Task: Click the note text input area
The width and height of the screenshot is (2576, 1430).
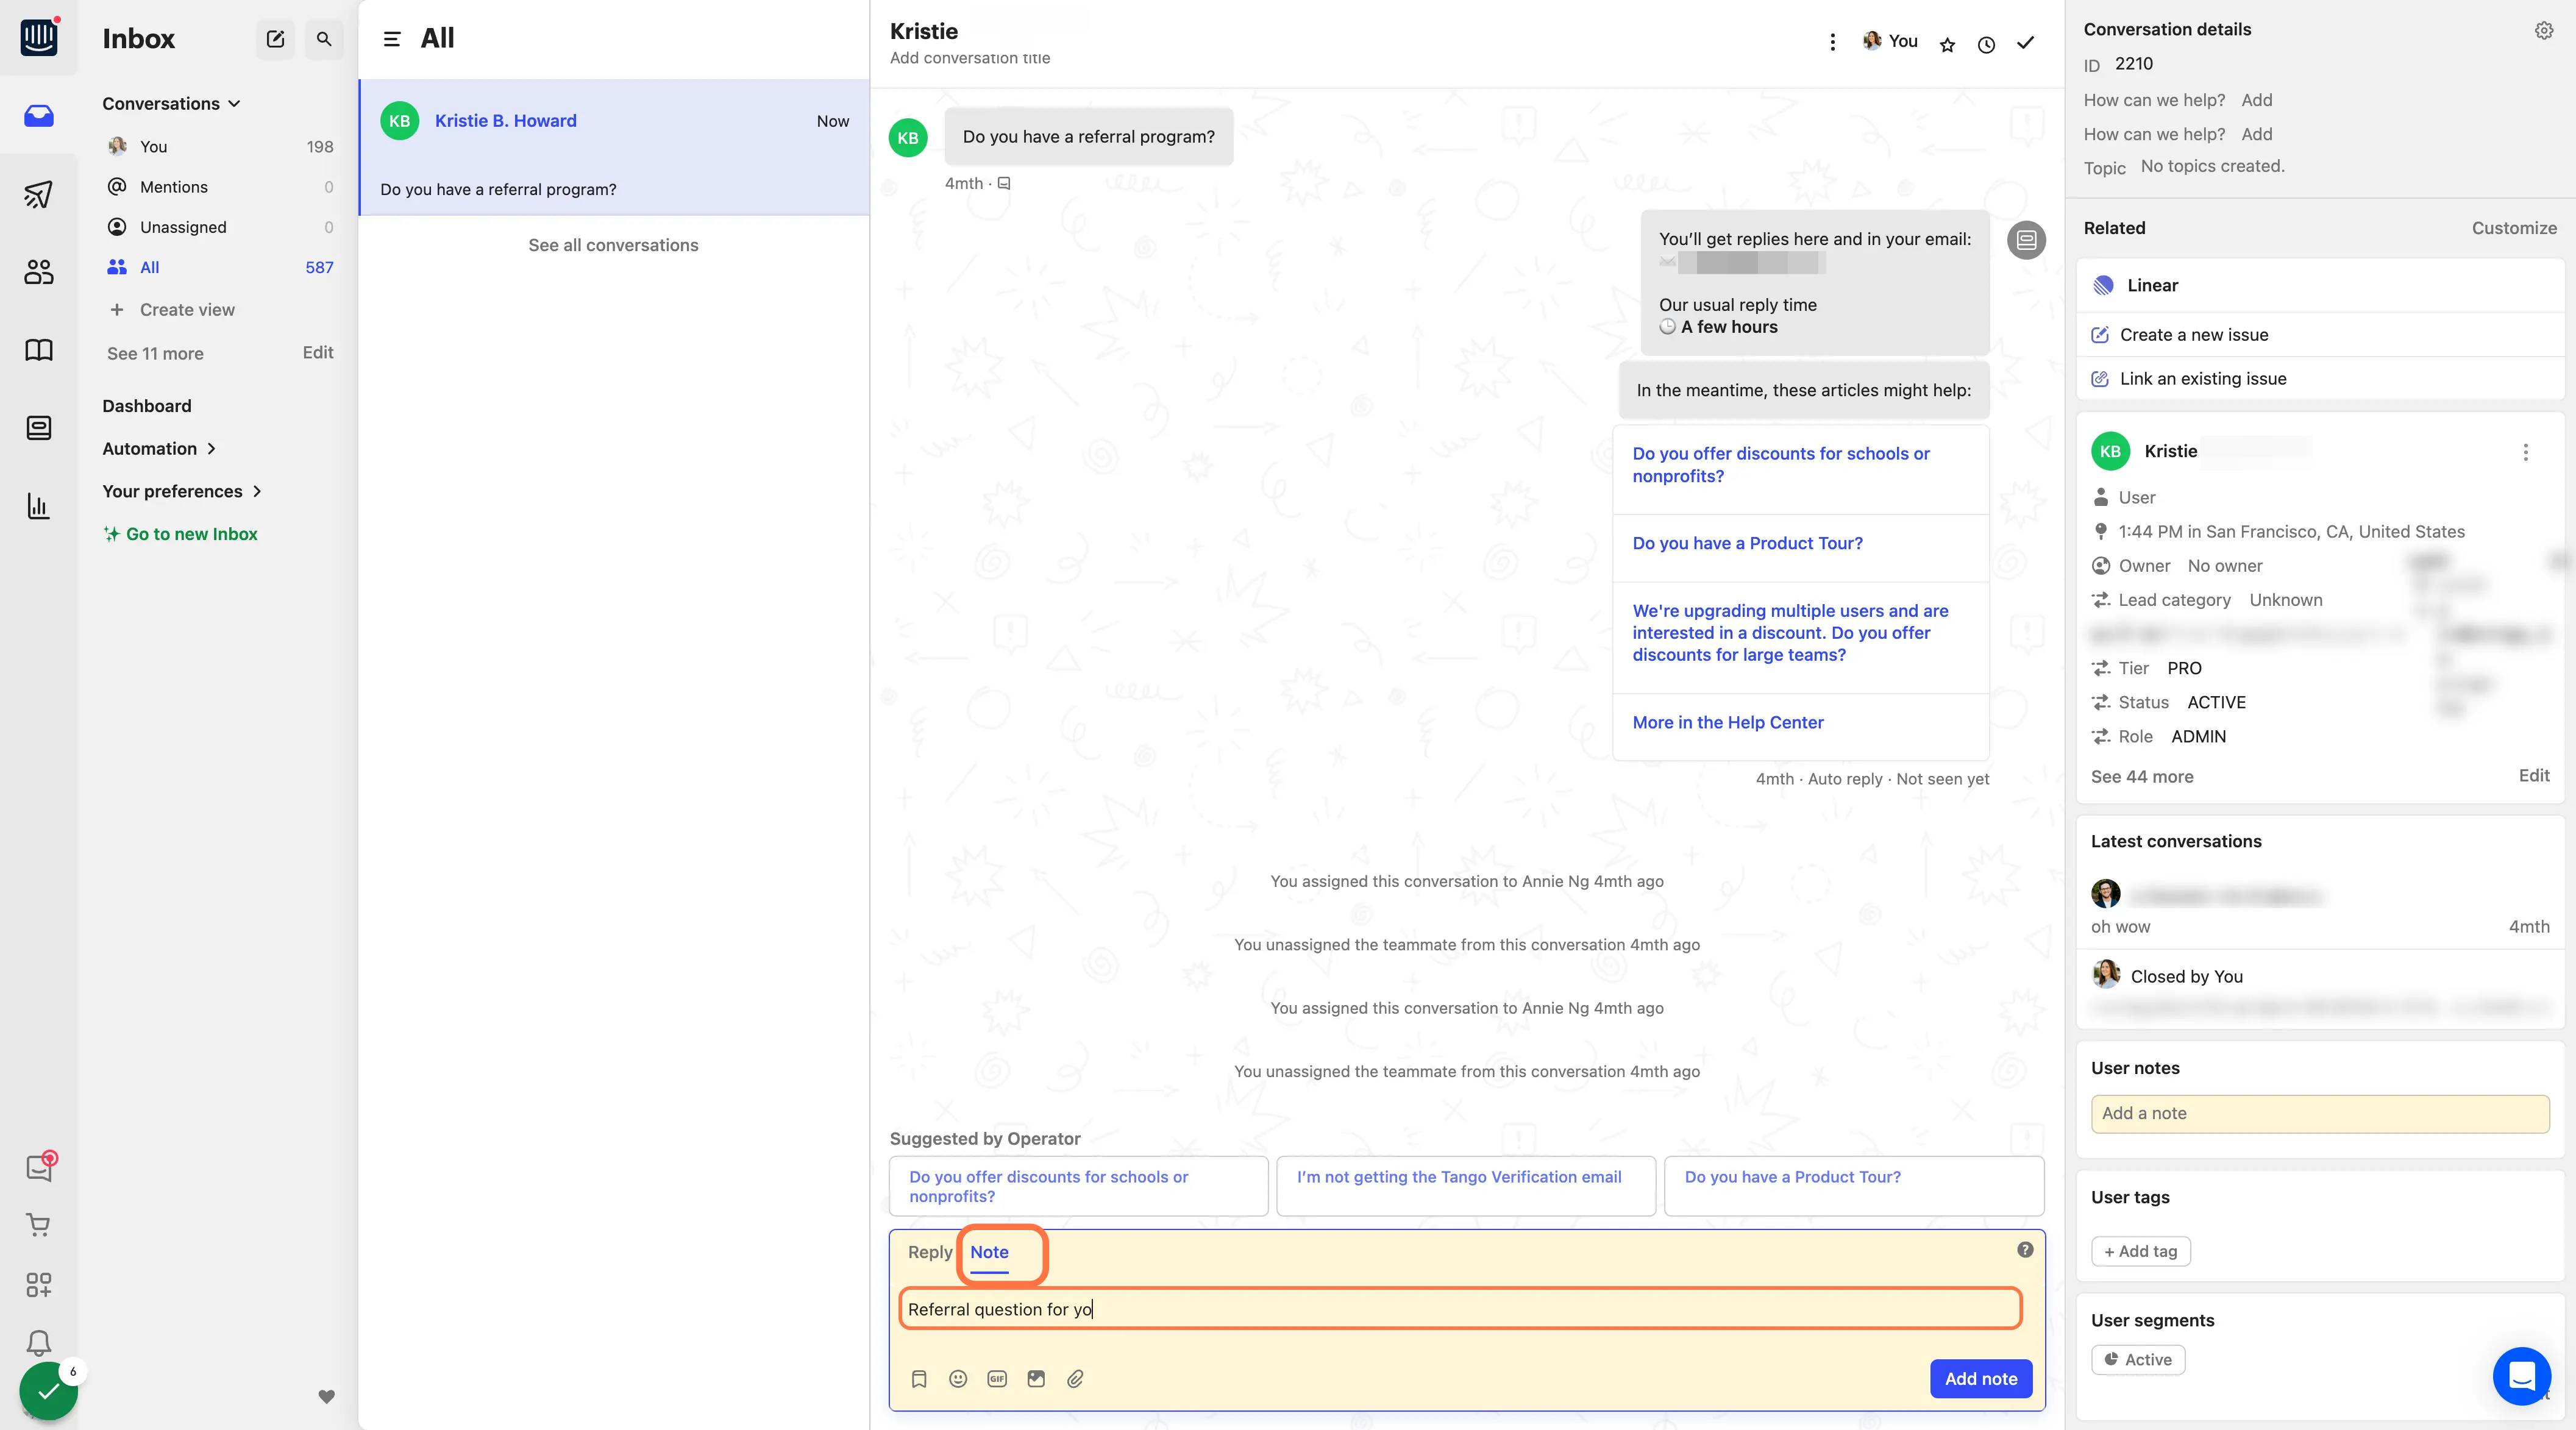Action: tap(1460, 1309)
